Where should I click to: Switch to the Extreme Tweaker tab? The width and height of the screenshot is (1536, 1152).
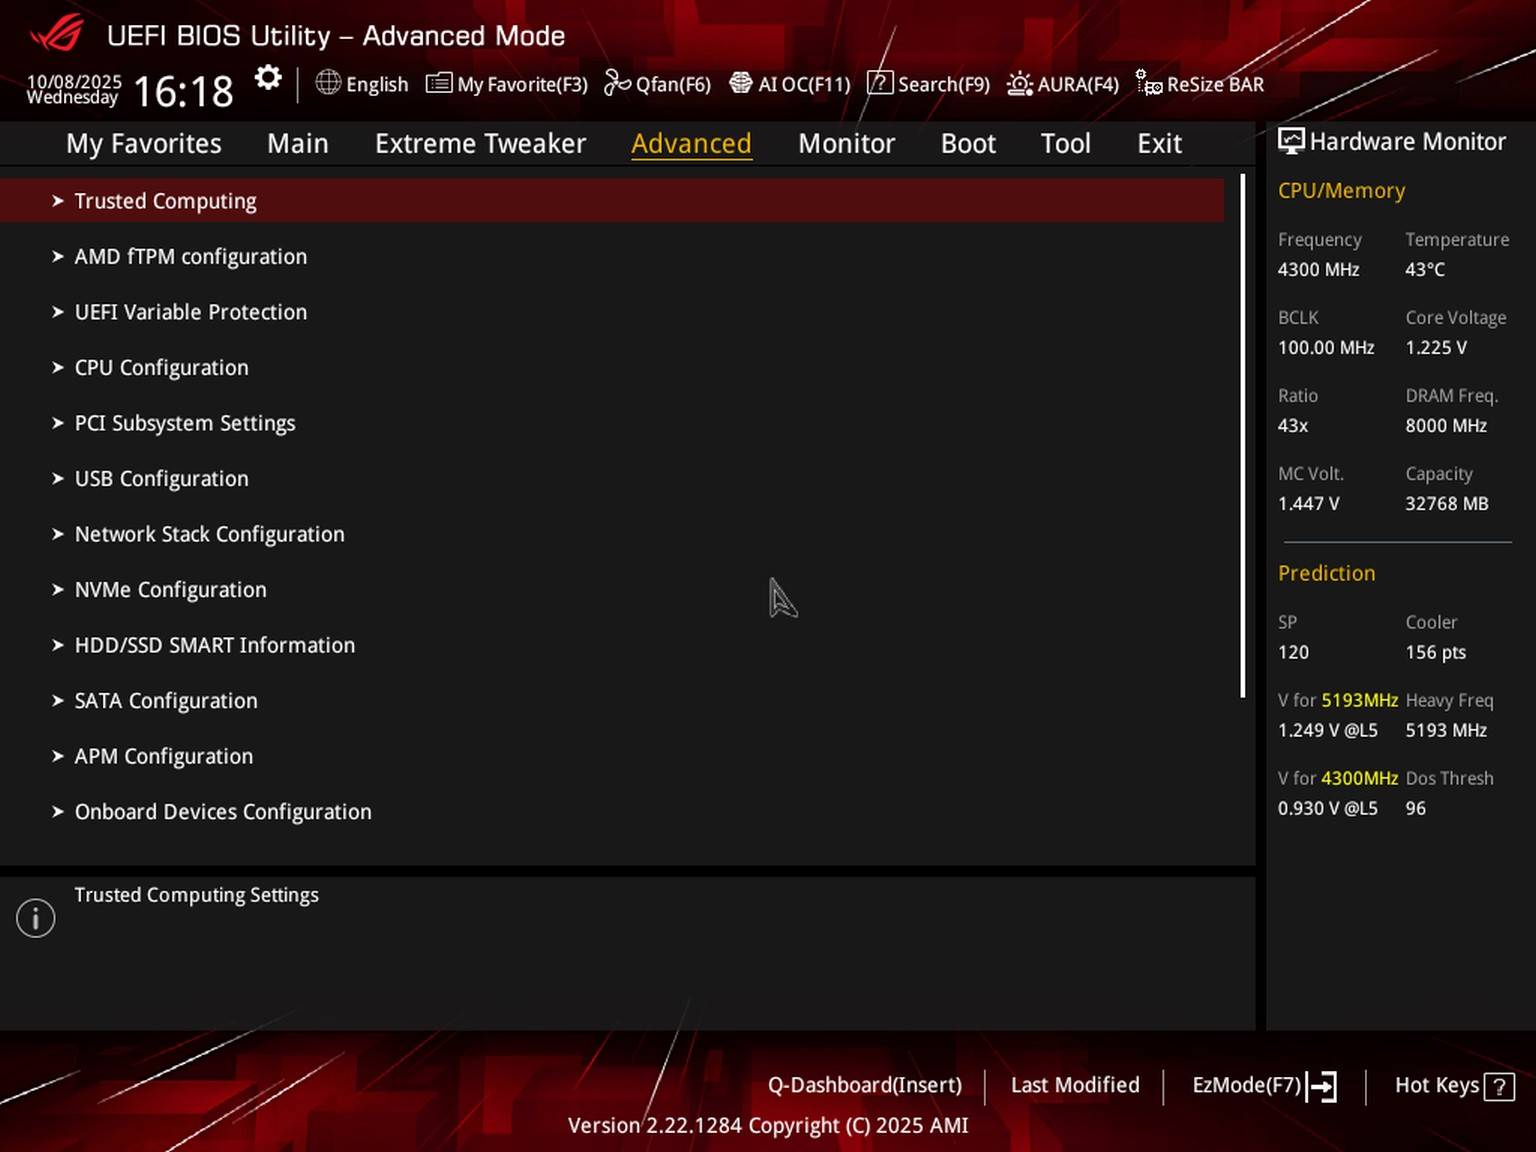tap(480, 144)
